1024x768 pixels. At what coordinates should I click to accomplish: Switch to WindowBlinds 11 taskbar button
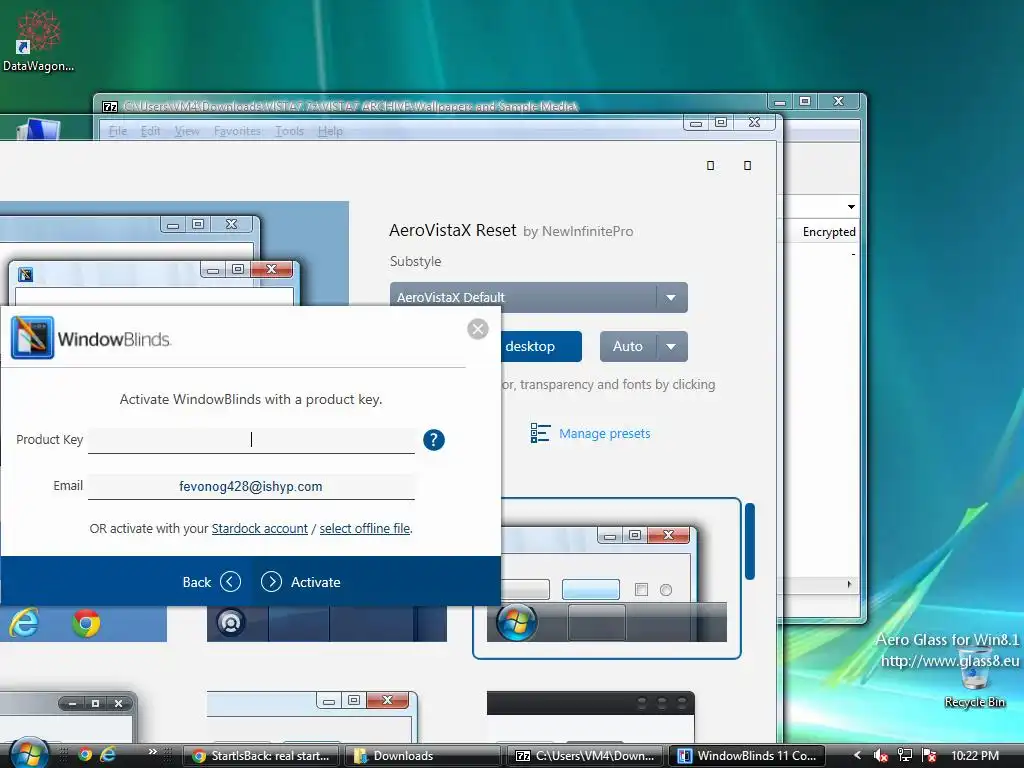coord(746,756)
